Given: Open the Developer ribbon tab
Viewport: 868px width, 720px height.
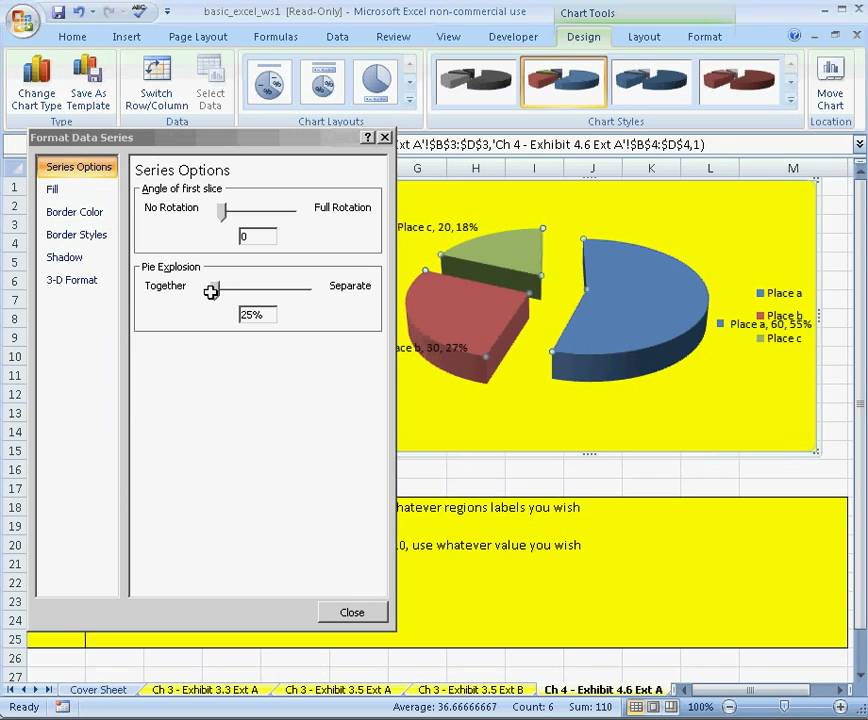Looking at the screenshot, I should pos(513,37).
